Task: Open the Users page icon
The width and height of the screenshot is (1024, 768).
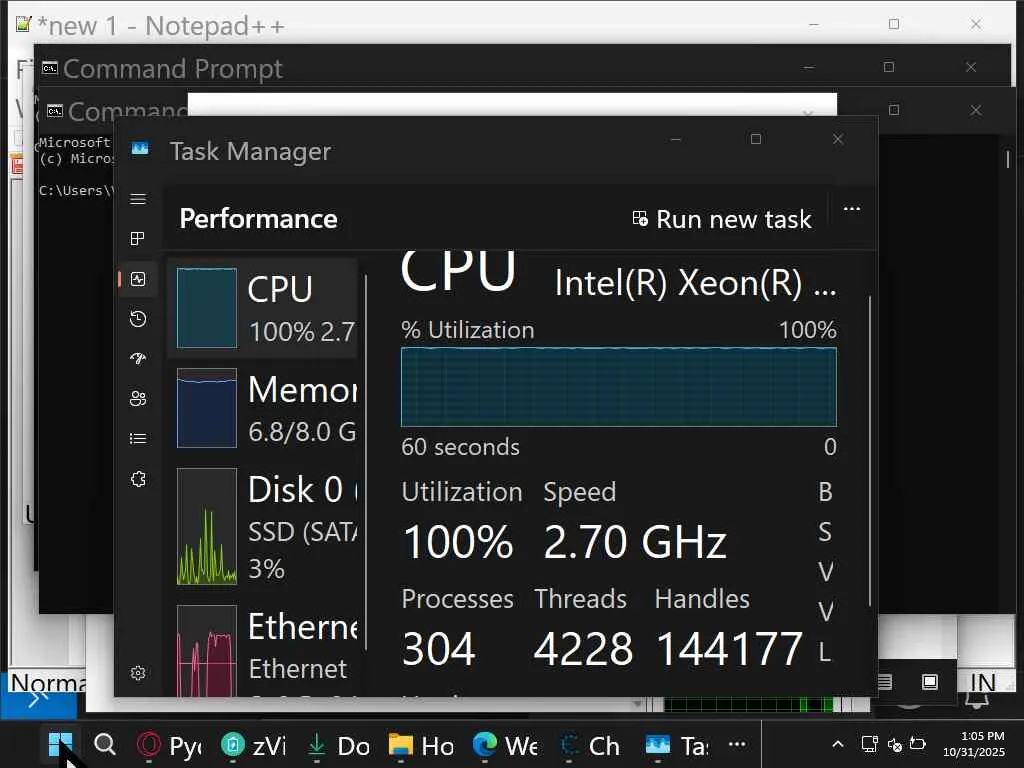Action: point(138,399)
